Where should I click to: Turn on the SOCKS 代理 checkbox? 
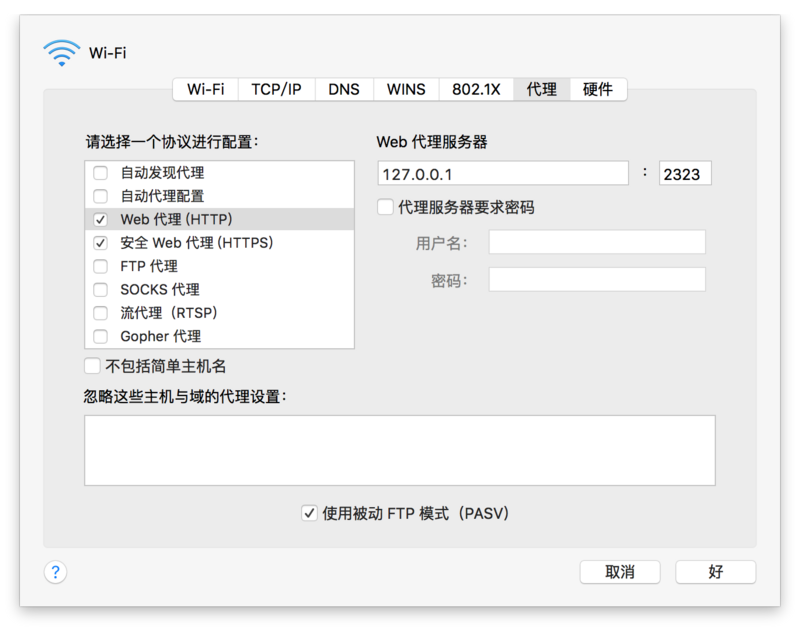click(99, 289)
